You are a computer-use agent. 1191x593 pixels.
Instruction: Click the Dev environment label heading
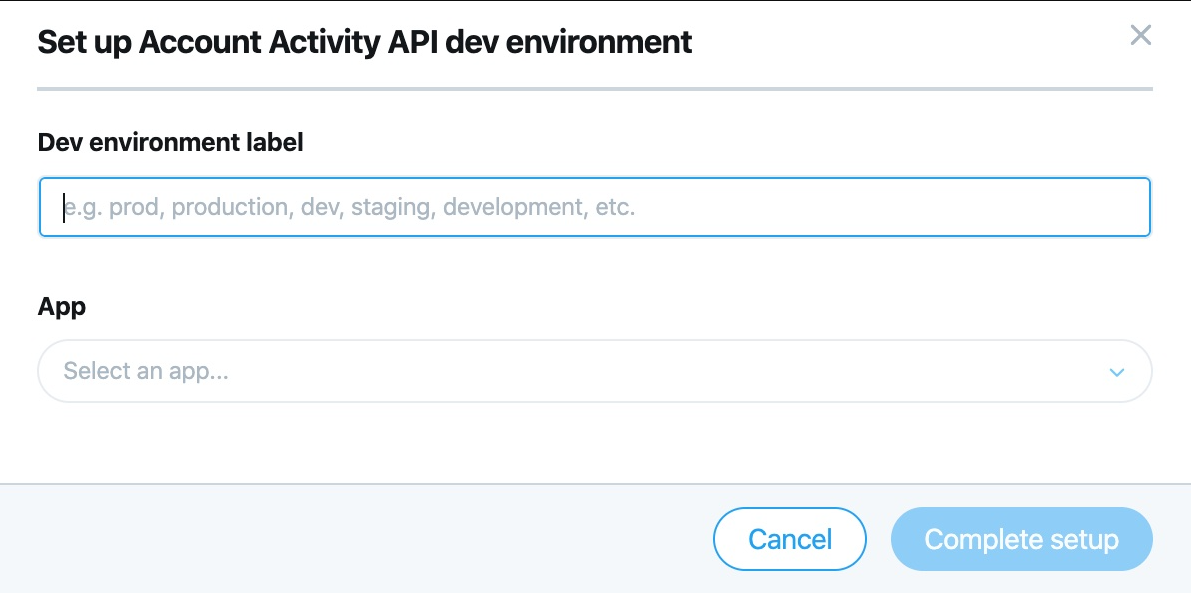[170, 142]
